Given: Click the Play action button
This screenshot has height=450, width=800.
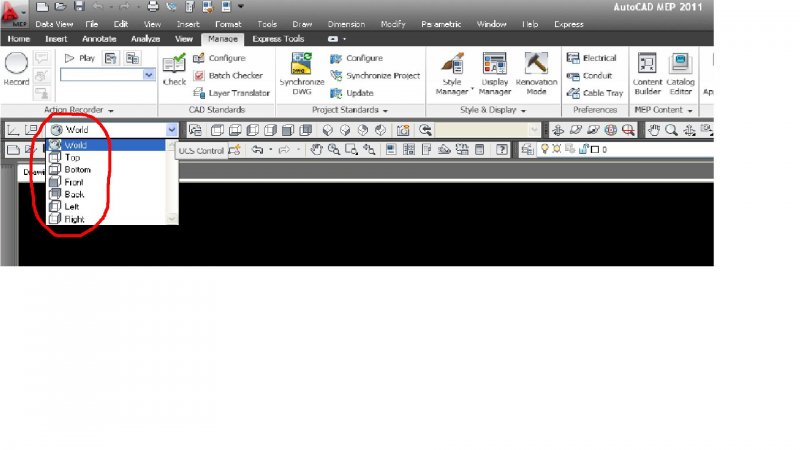Looking at the screenshot, I should pos(80,58).
